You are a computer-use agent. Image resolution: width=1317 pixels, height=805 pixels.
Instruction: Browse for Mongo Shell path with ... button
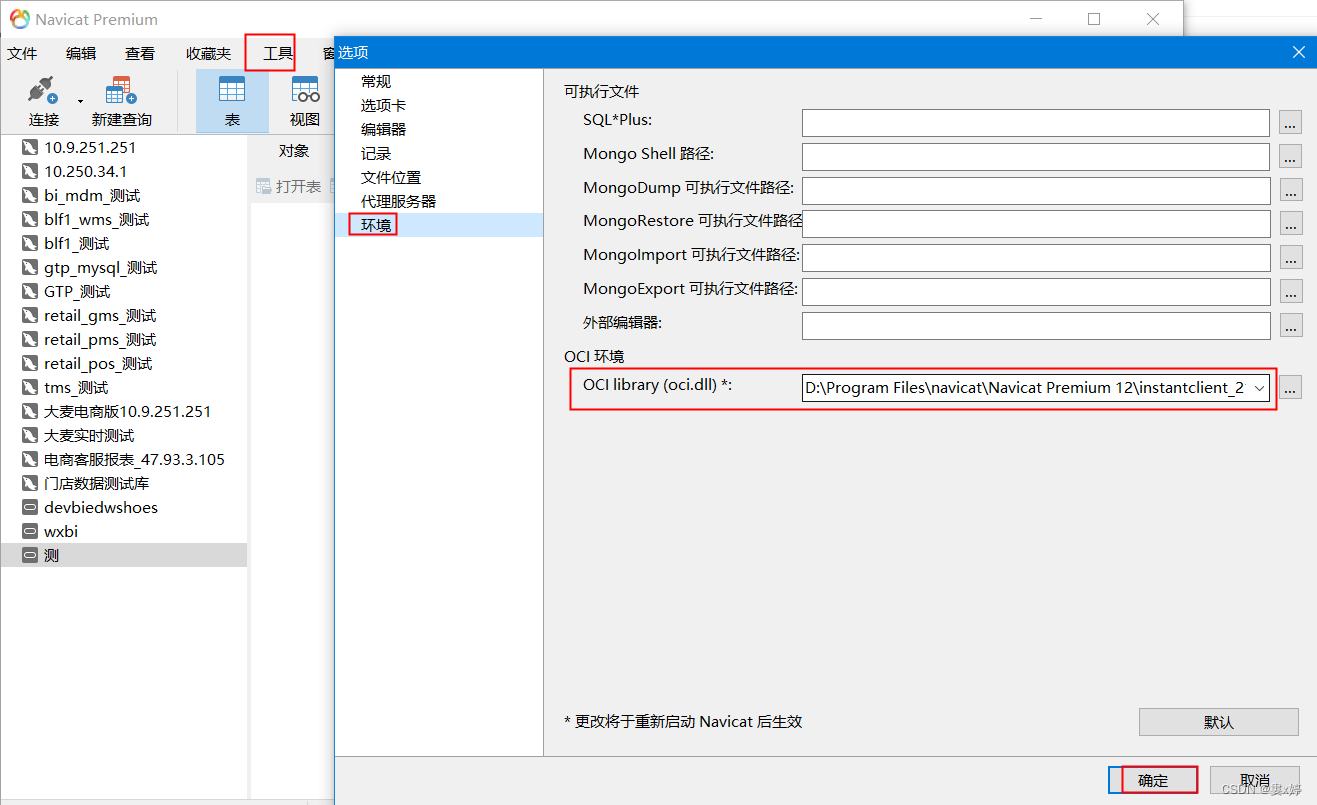(x=1291, y=156)
